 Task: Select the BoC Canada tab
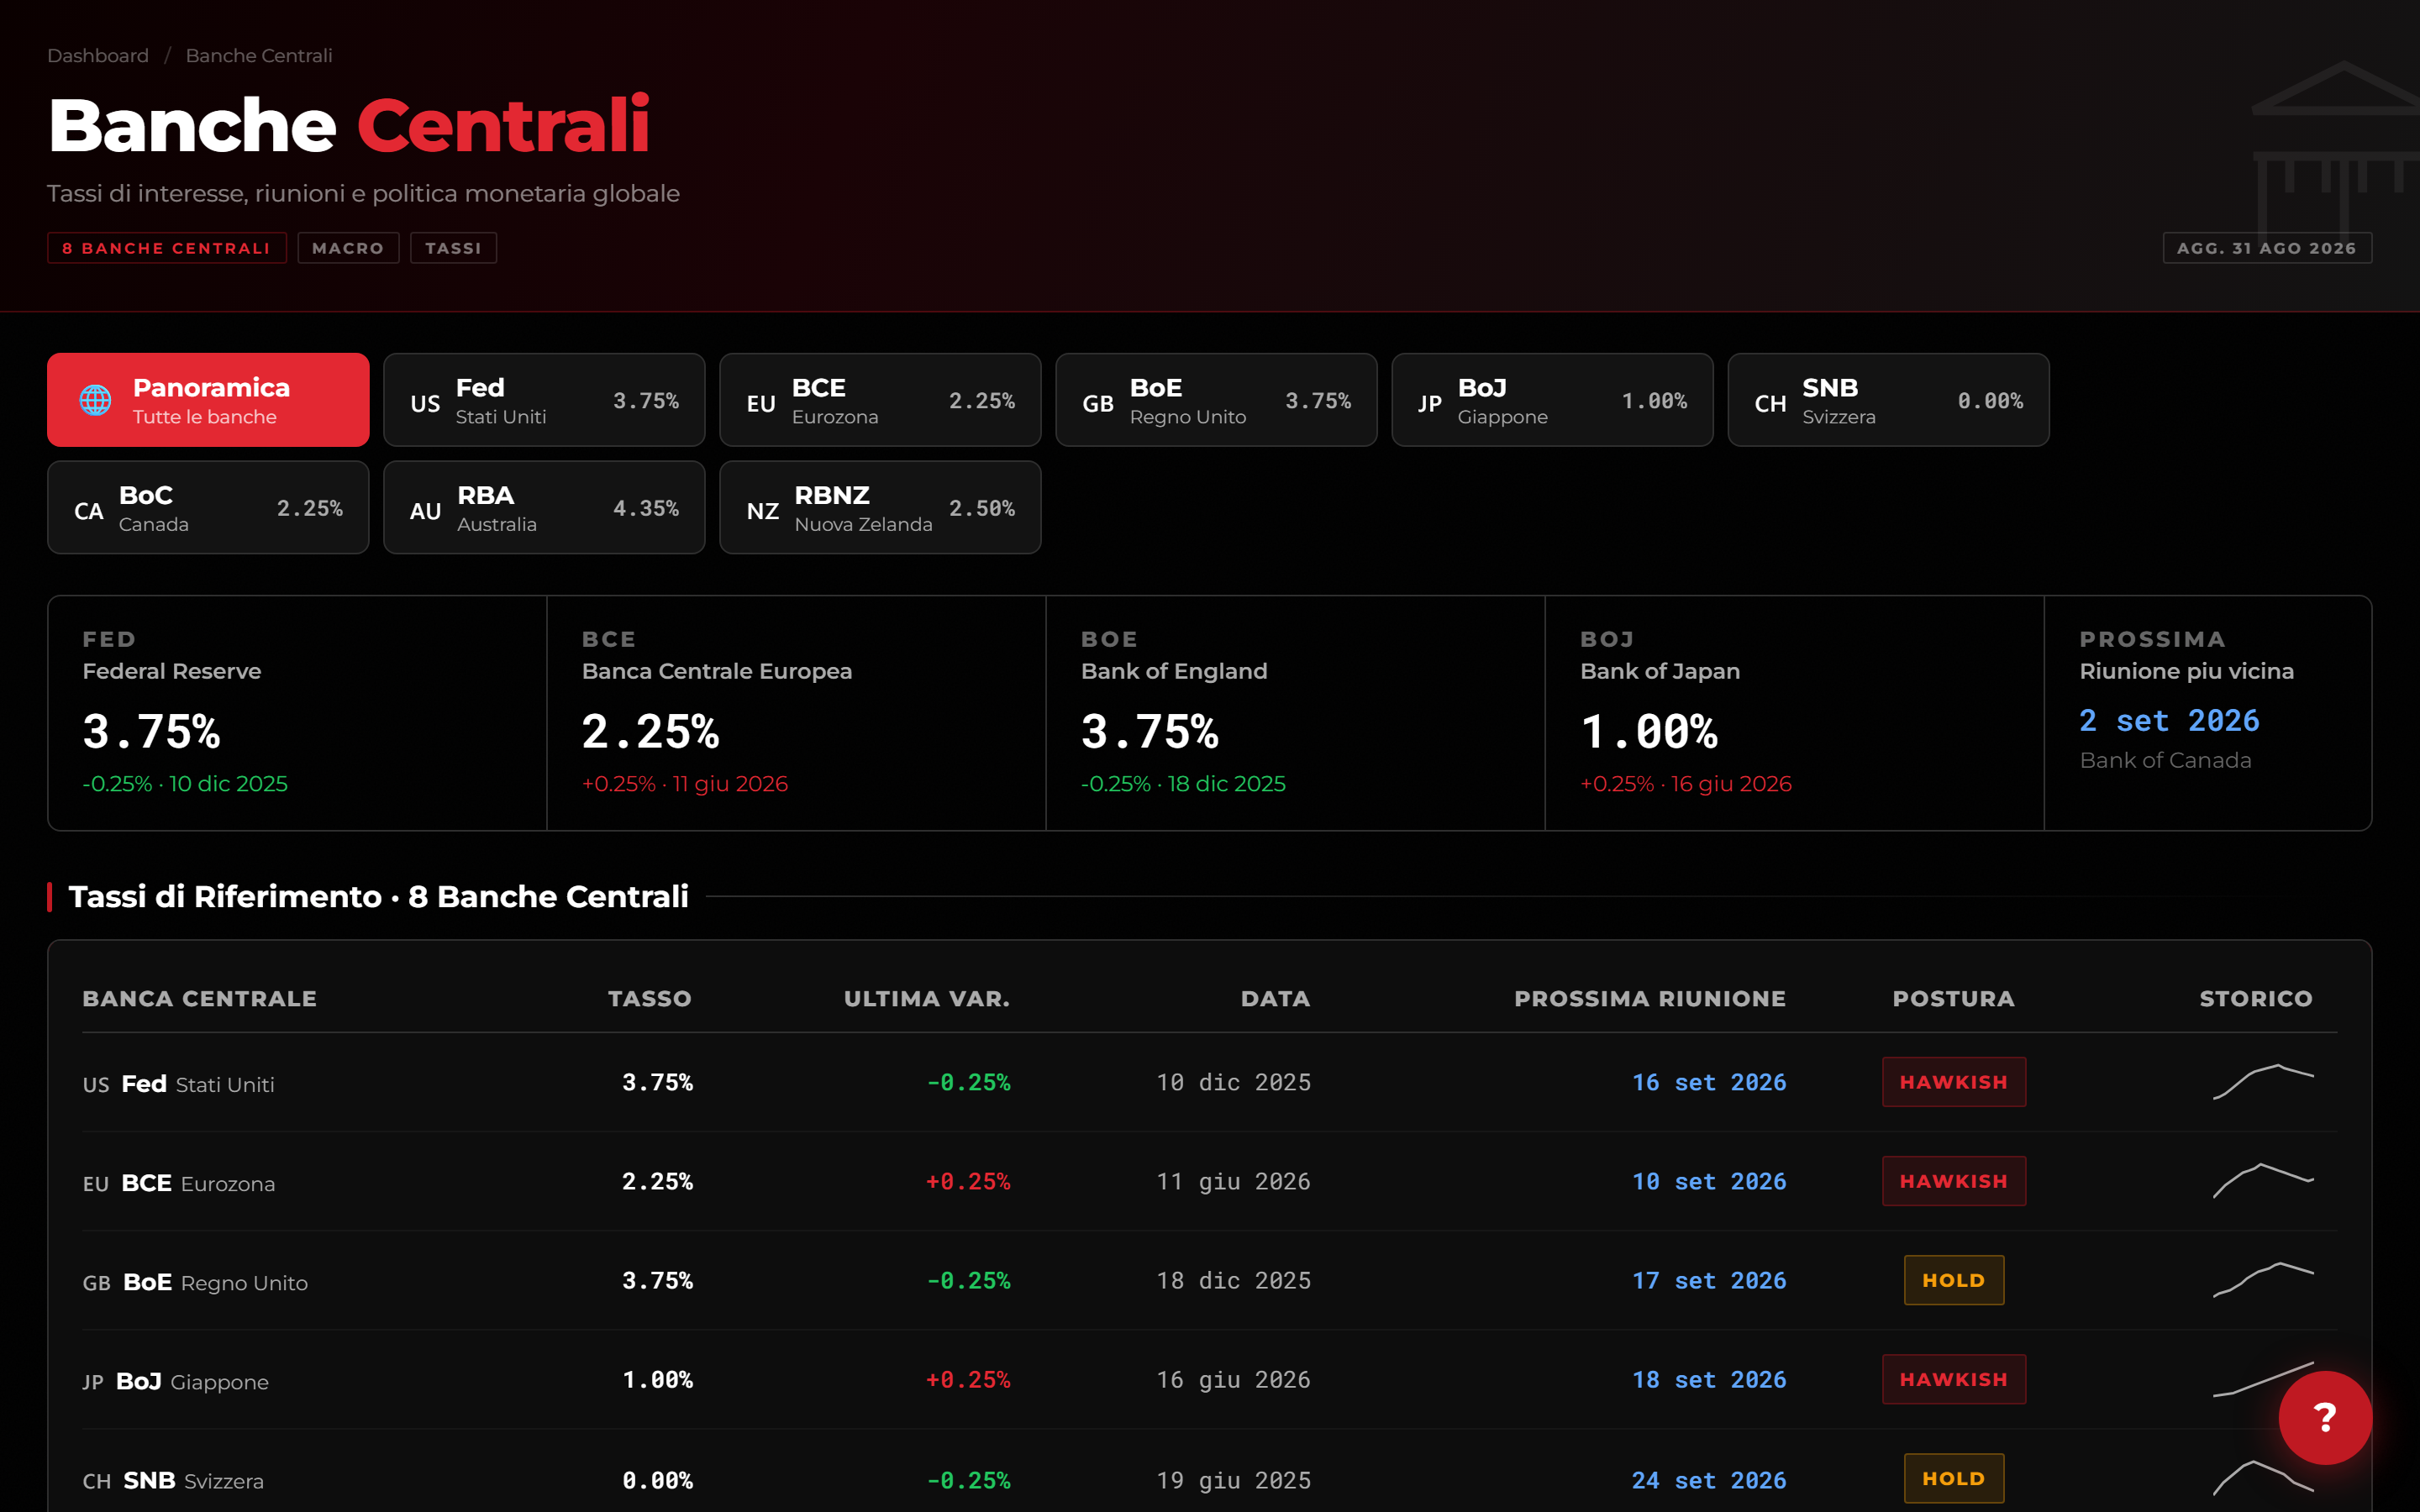[208, 507]
